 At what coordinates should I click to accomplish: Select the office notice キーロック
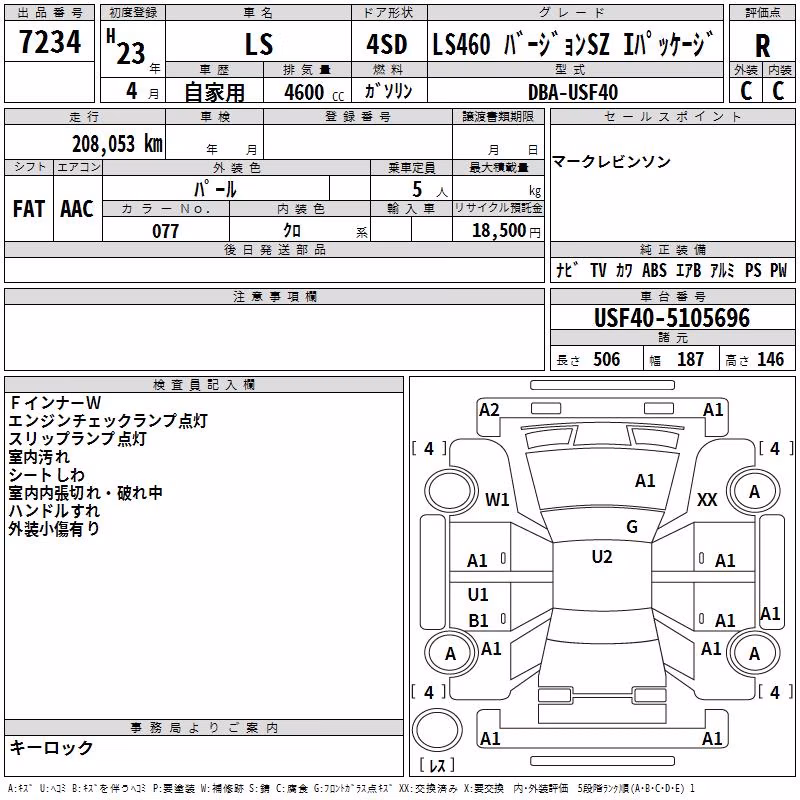click(51, 747)
